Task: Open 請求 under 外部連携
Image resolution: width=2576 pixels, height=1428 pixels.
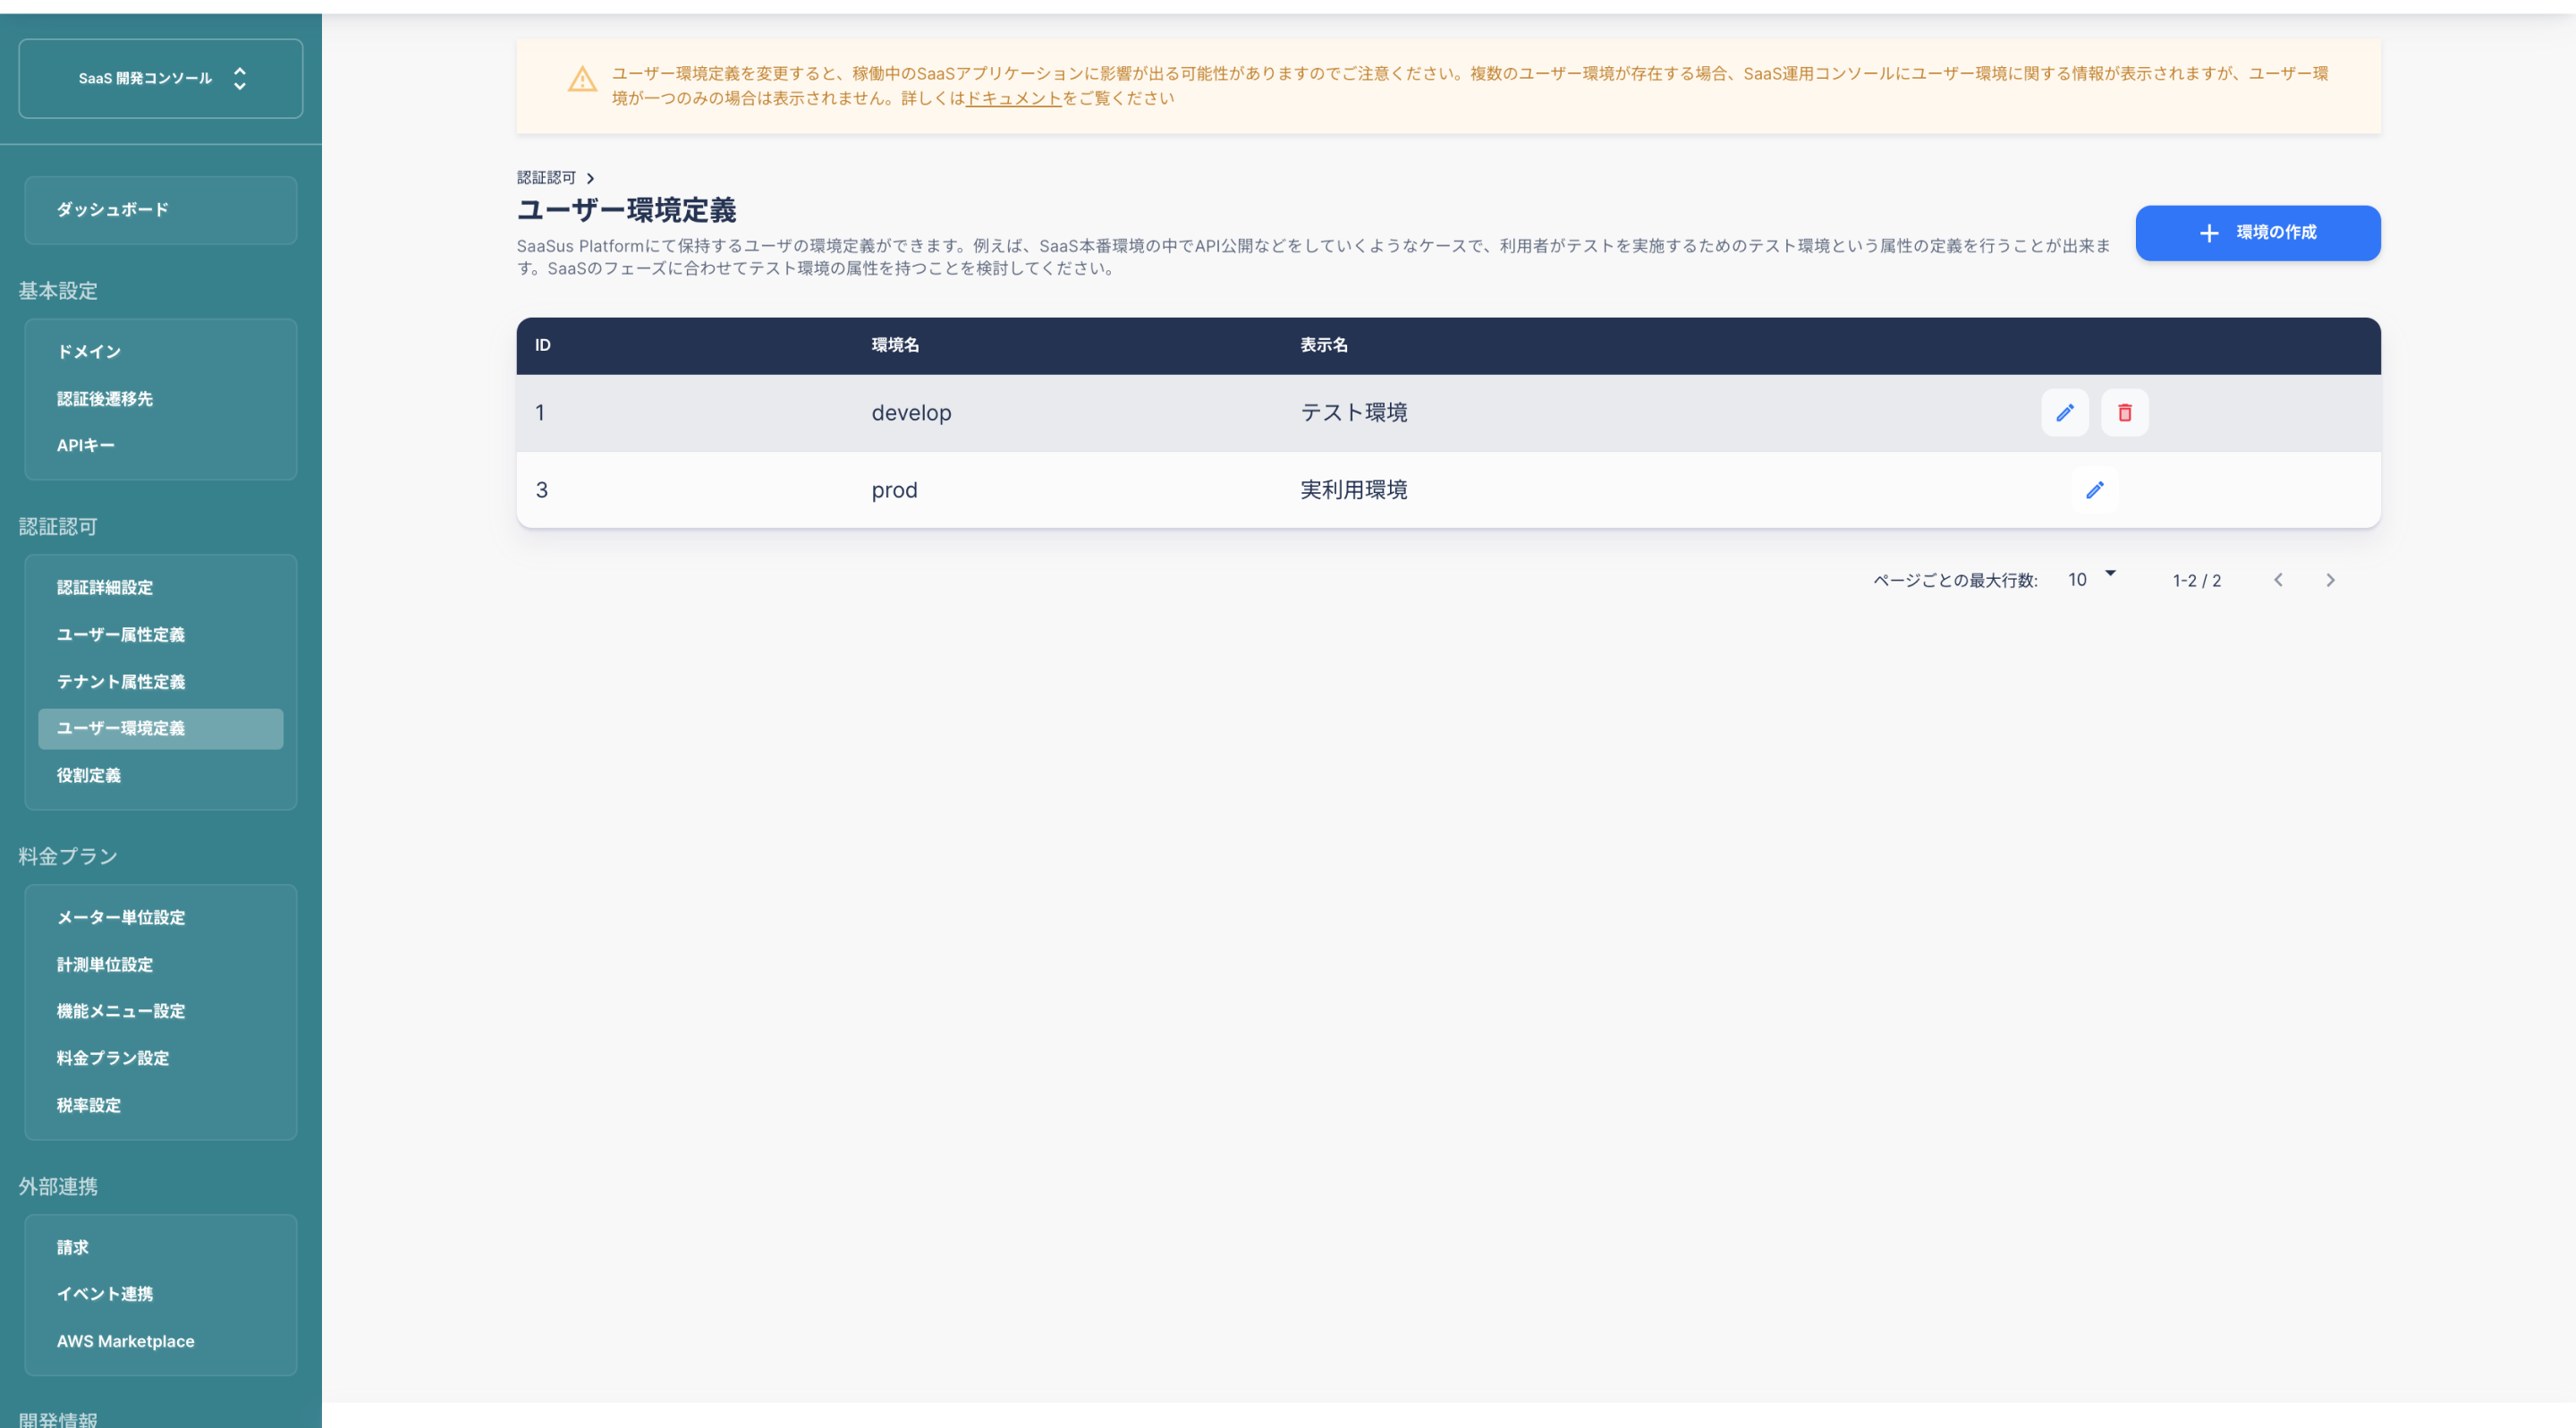Action: point(161,1248)
